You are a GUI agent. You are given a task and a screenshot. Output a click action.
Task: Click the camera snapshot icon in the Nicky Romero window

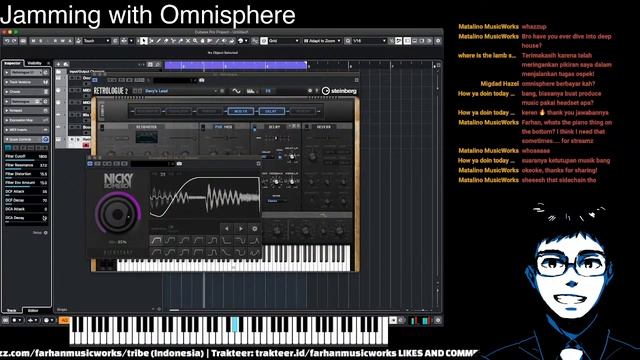click(x=179, y=164)
